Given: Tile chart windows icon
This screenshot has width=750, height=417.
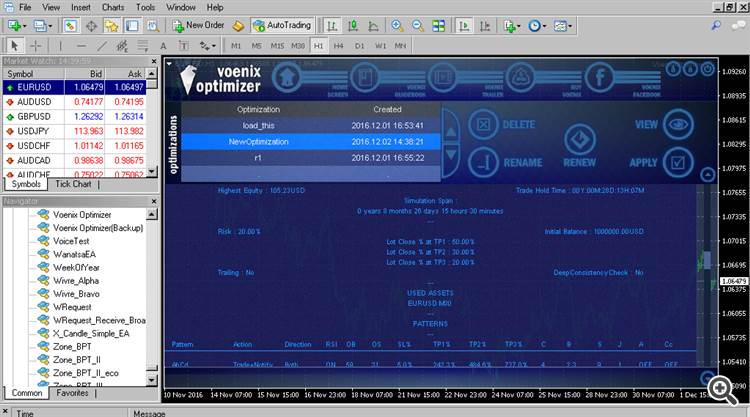Looking at the screenshot, I should click(x=438, y=26).
